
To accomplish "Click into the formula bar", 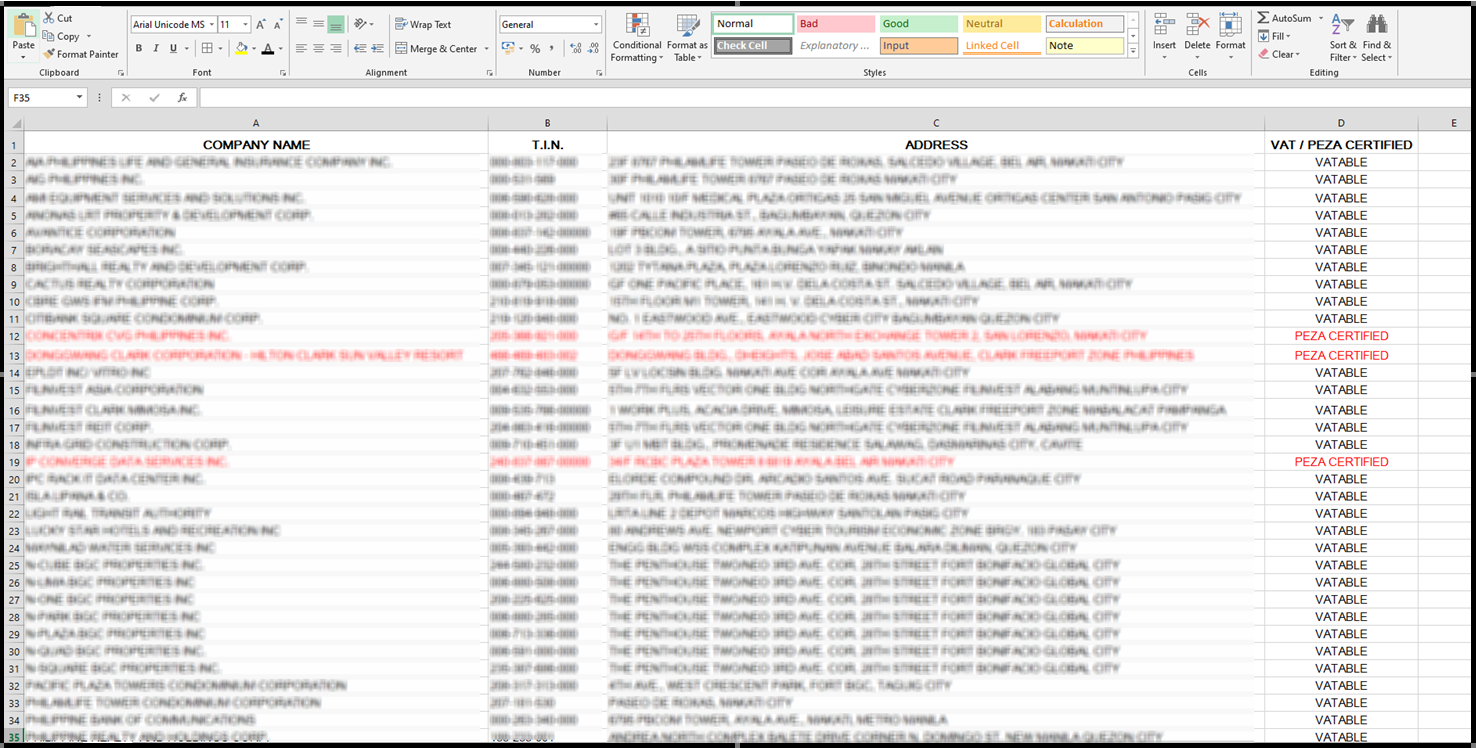I will tap(835, 98).
